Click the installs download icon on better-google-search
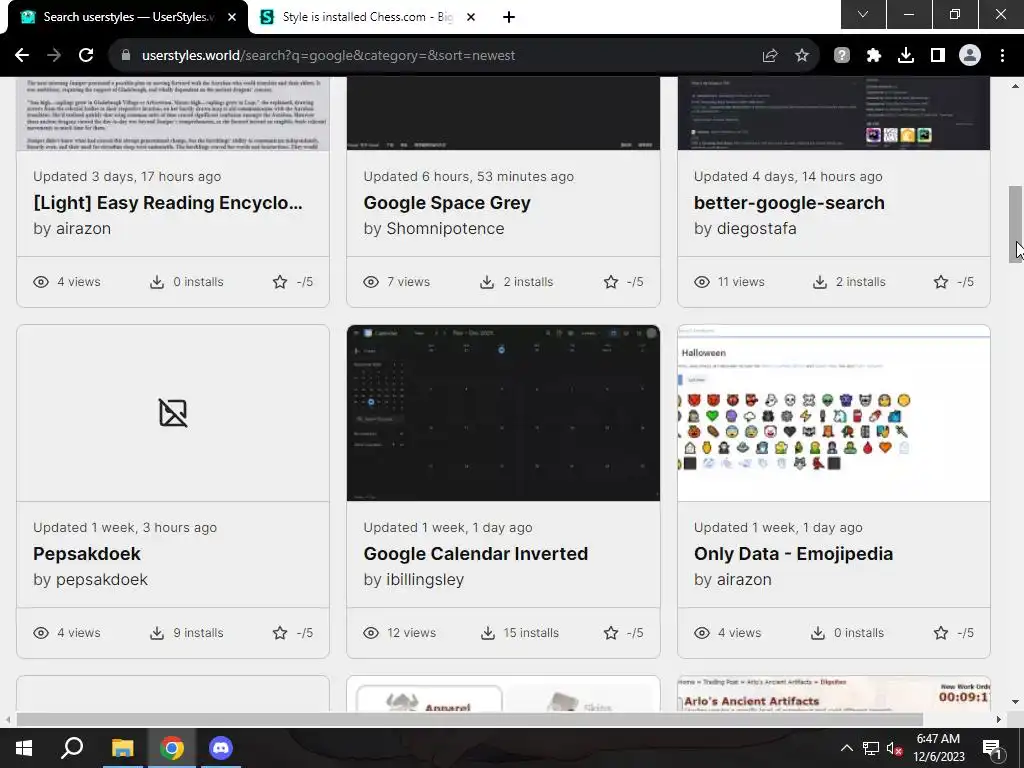This screenshot has width=1024, height=768. pyautogui.click(x=820, y=282)
